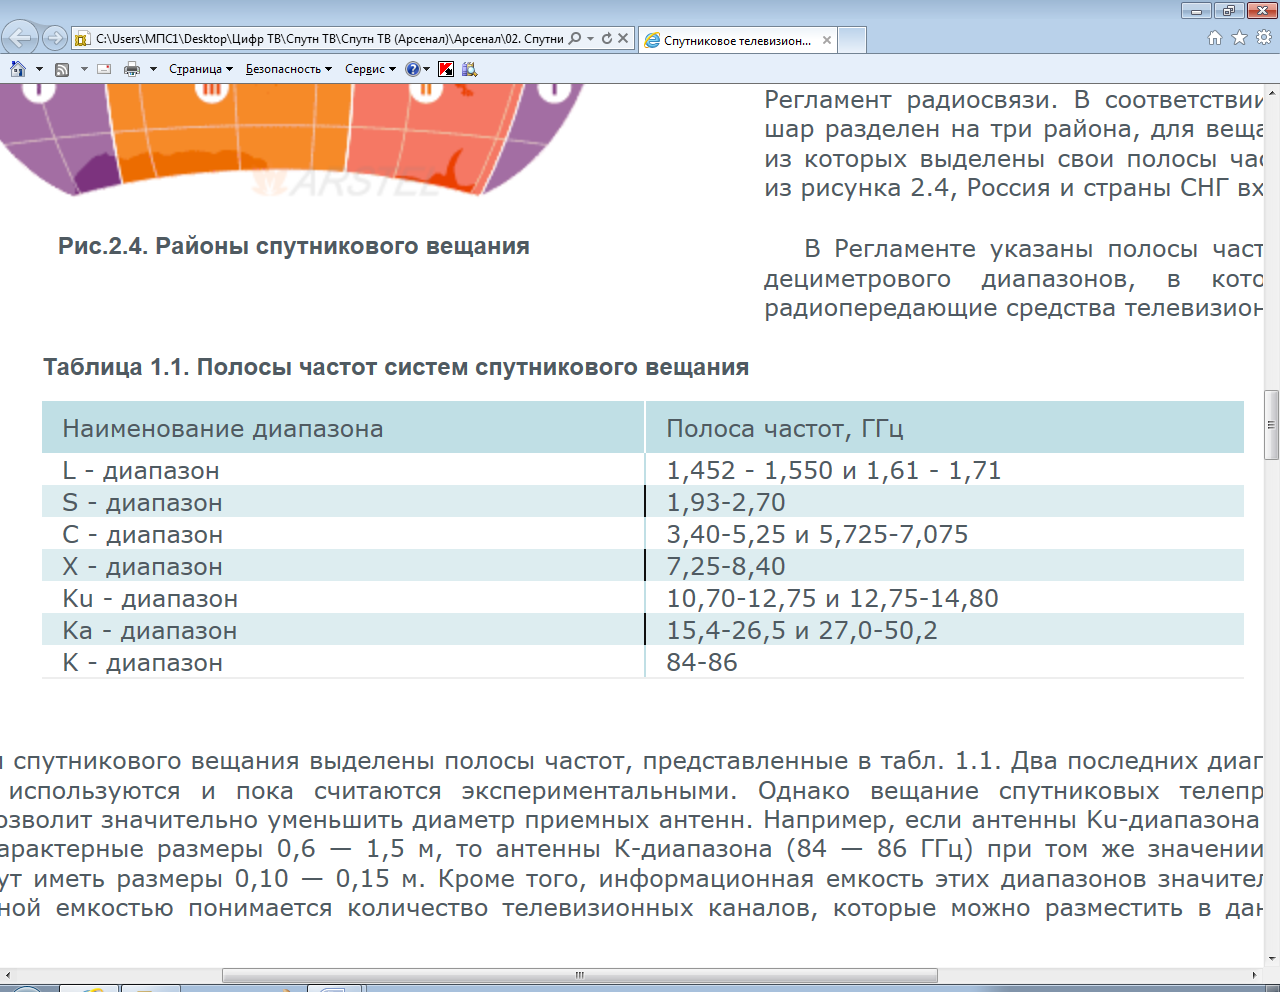Image resolution: width=1280 pixels, height=994 pixels.
Task: Click value '84-86' in the table
Action: pos(702,663)
